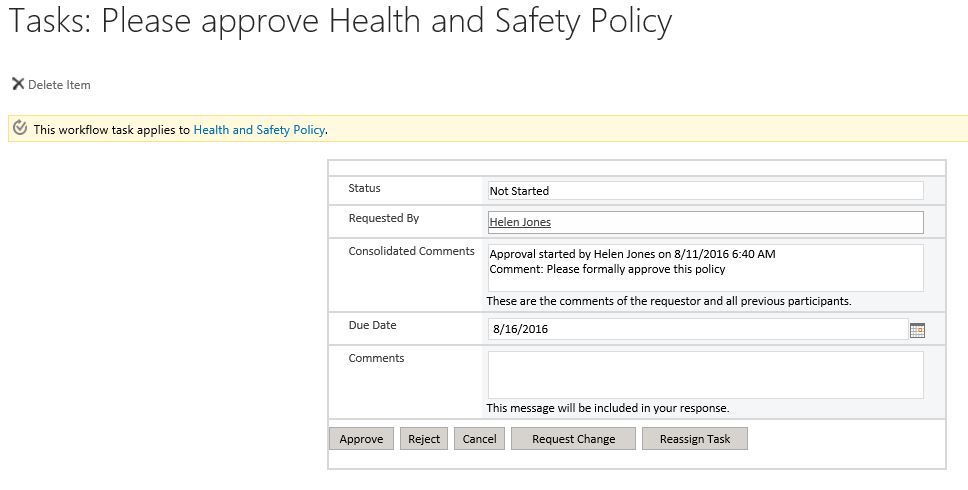The image size is (968, 490).
Task: Open the Helen Jones user link
Action: (x=520, y=222)
